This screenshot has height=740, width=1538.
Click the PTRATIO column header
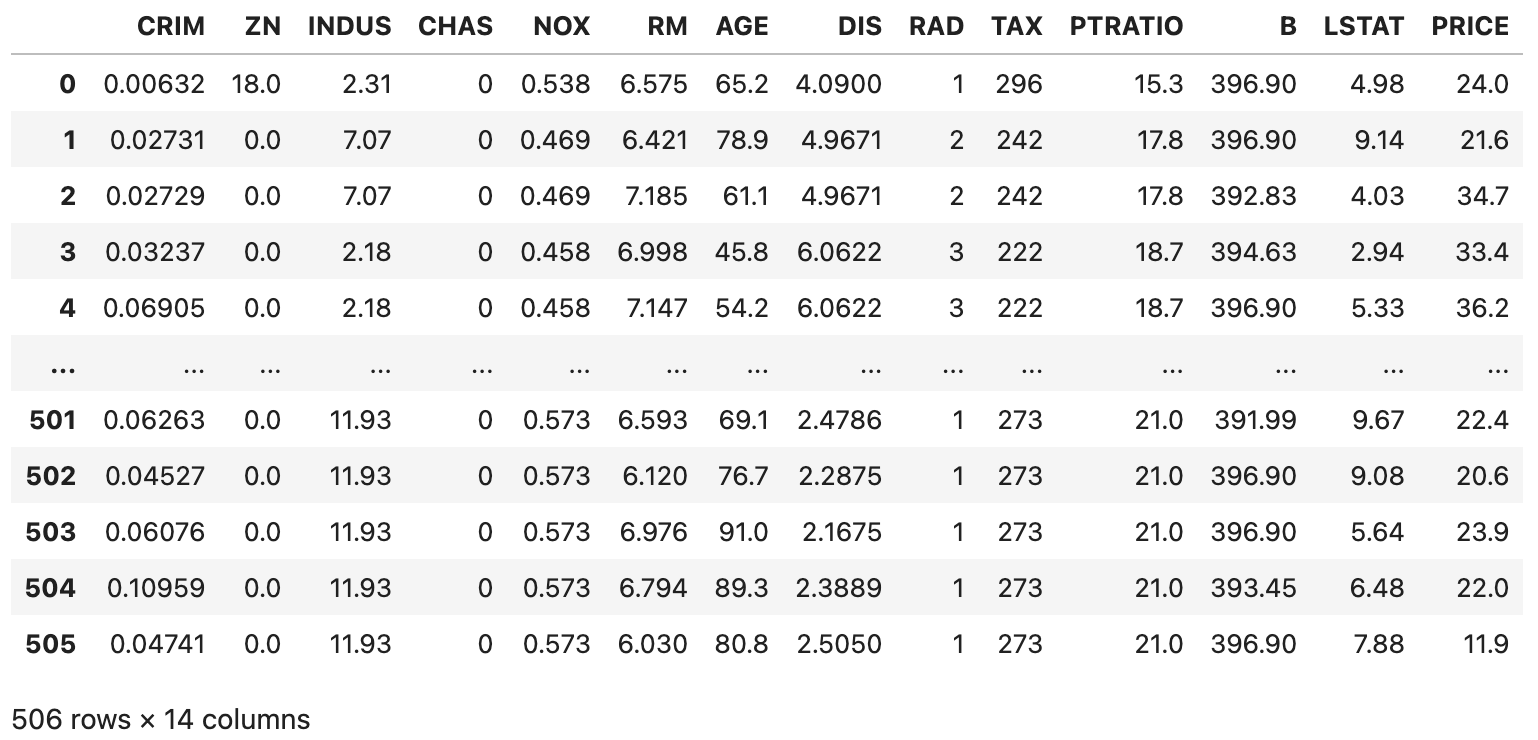tap(1126, 27)
